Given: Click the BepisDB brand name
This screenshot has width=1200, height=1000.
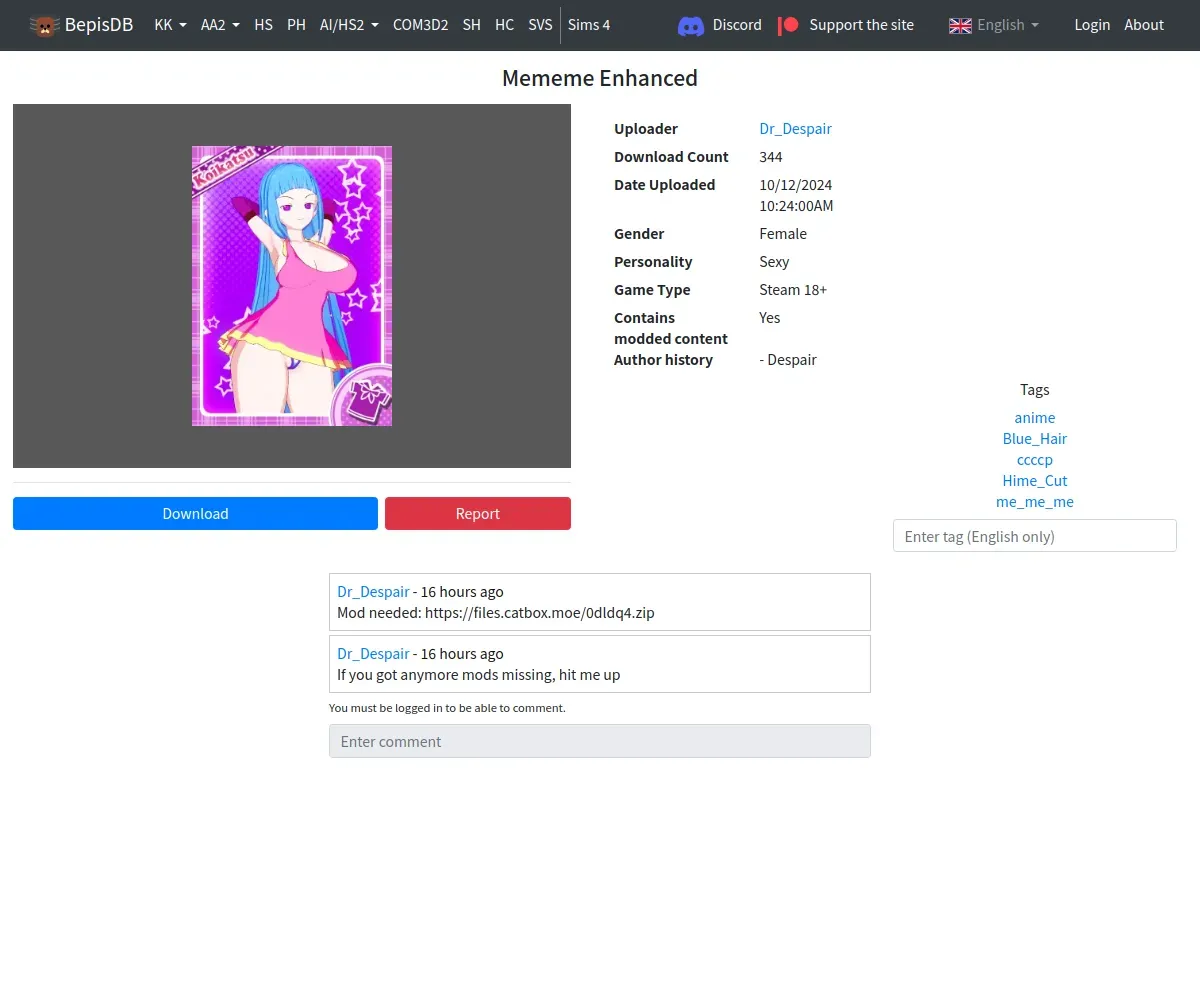Looking at the screenshot, I should [x=99, y=25].
